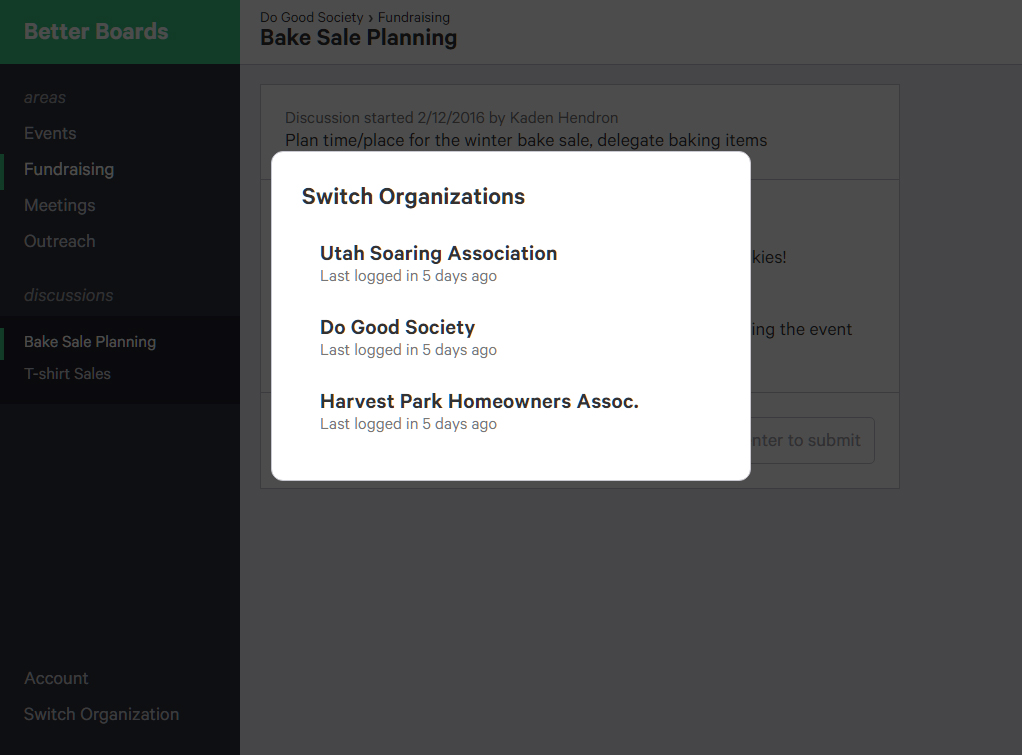
Task: Go to the Outreach area
Action: pyautogui.click(x=59, y=241)
